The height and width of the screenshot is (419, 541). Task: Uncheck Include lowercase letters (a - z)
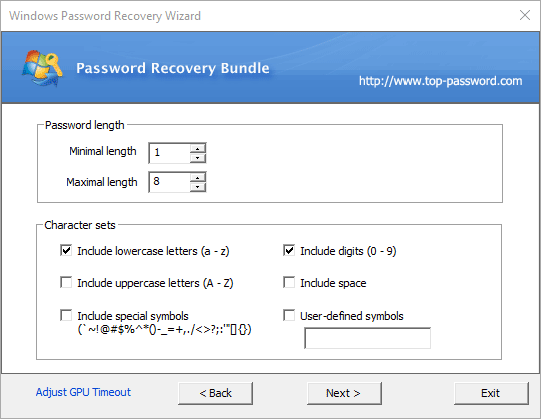tap(66, 250)
